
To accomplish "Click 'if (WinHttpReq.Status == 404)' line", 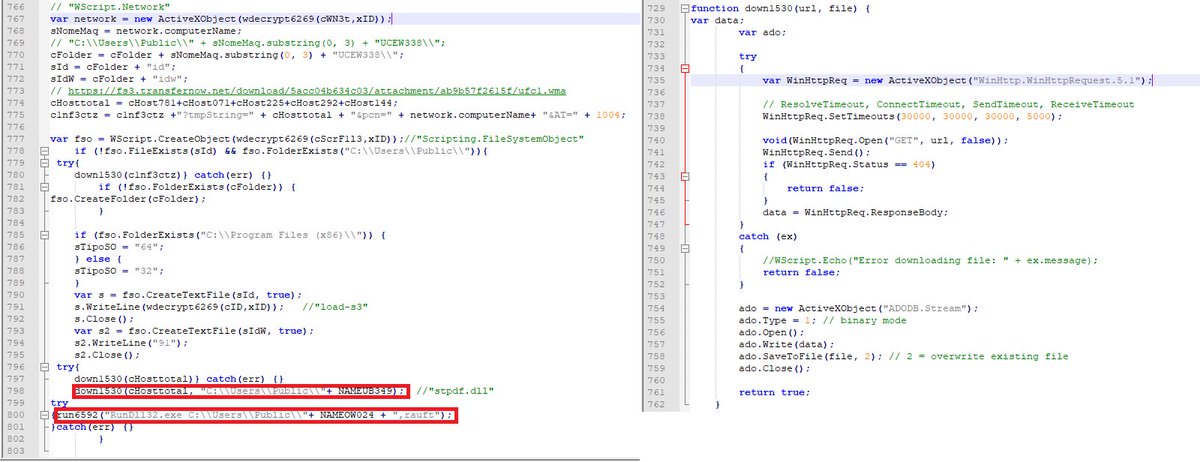I will 848,164.
